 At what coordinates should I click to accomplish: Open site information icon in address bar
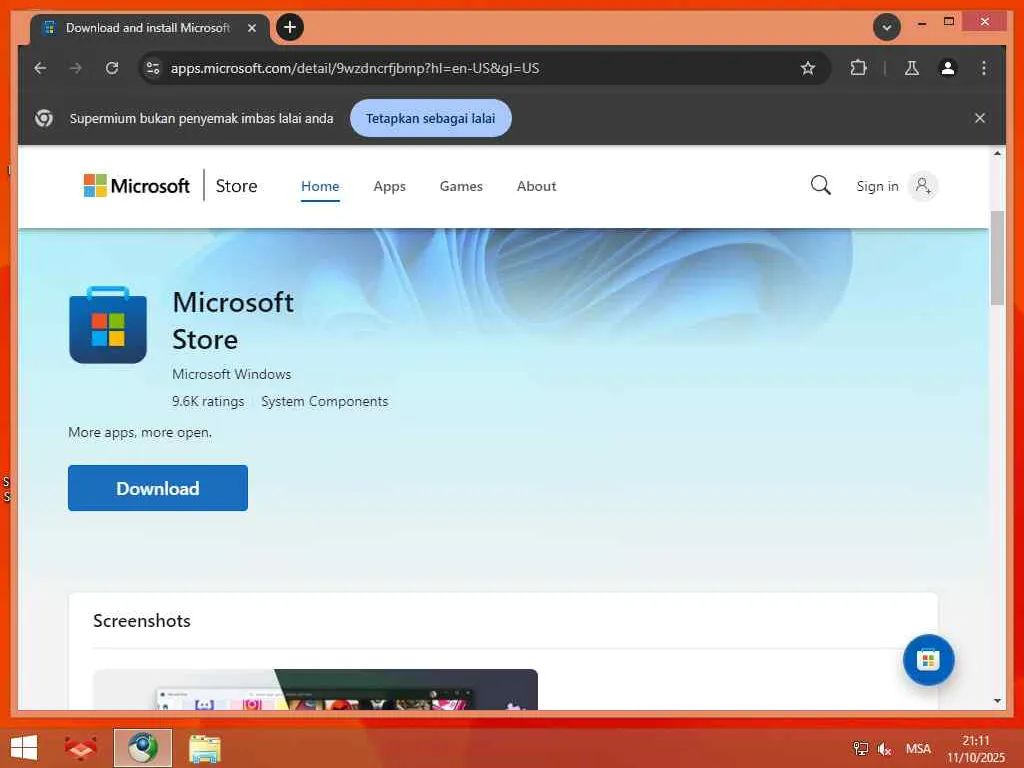pyautogui.click(x=153, y=68)
